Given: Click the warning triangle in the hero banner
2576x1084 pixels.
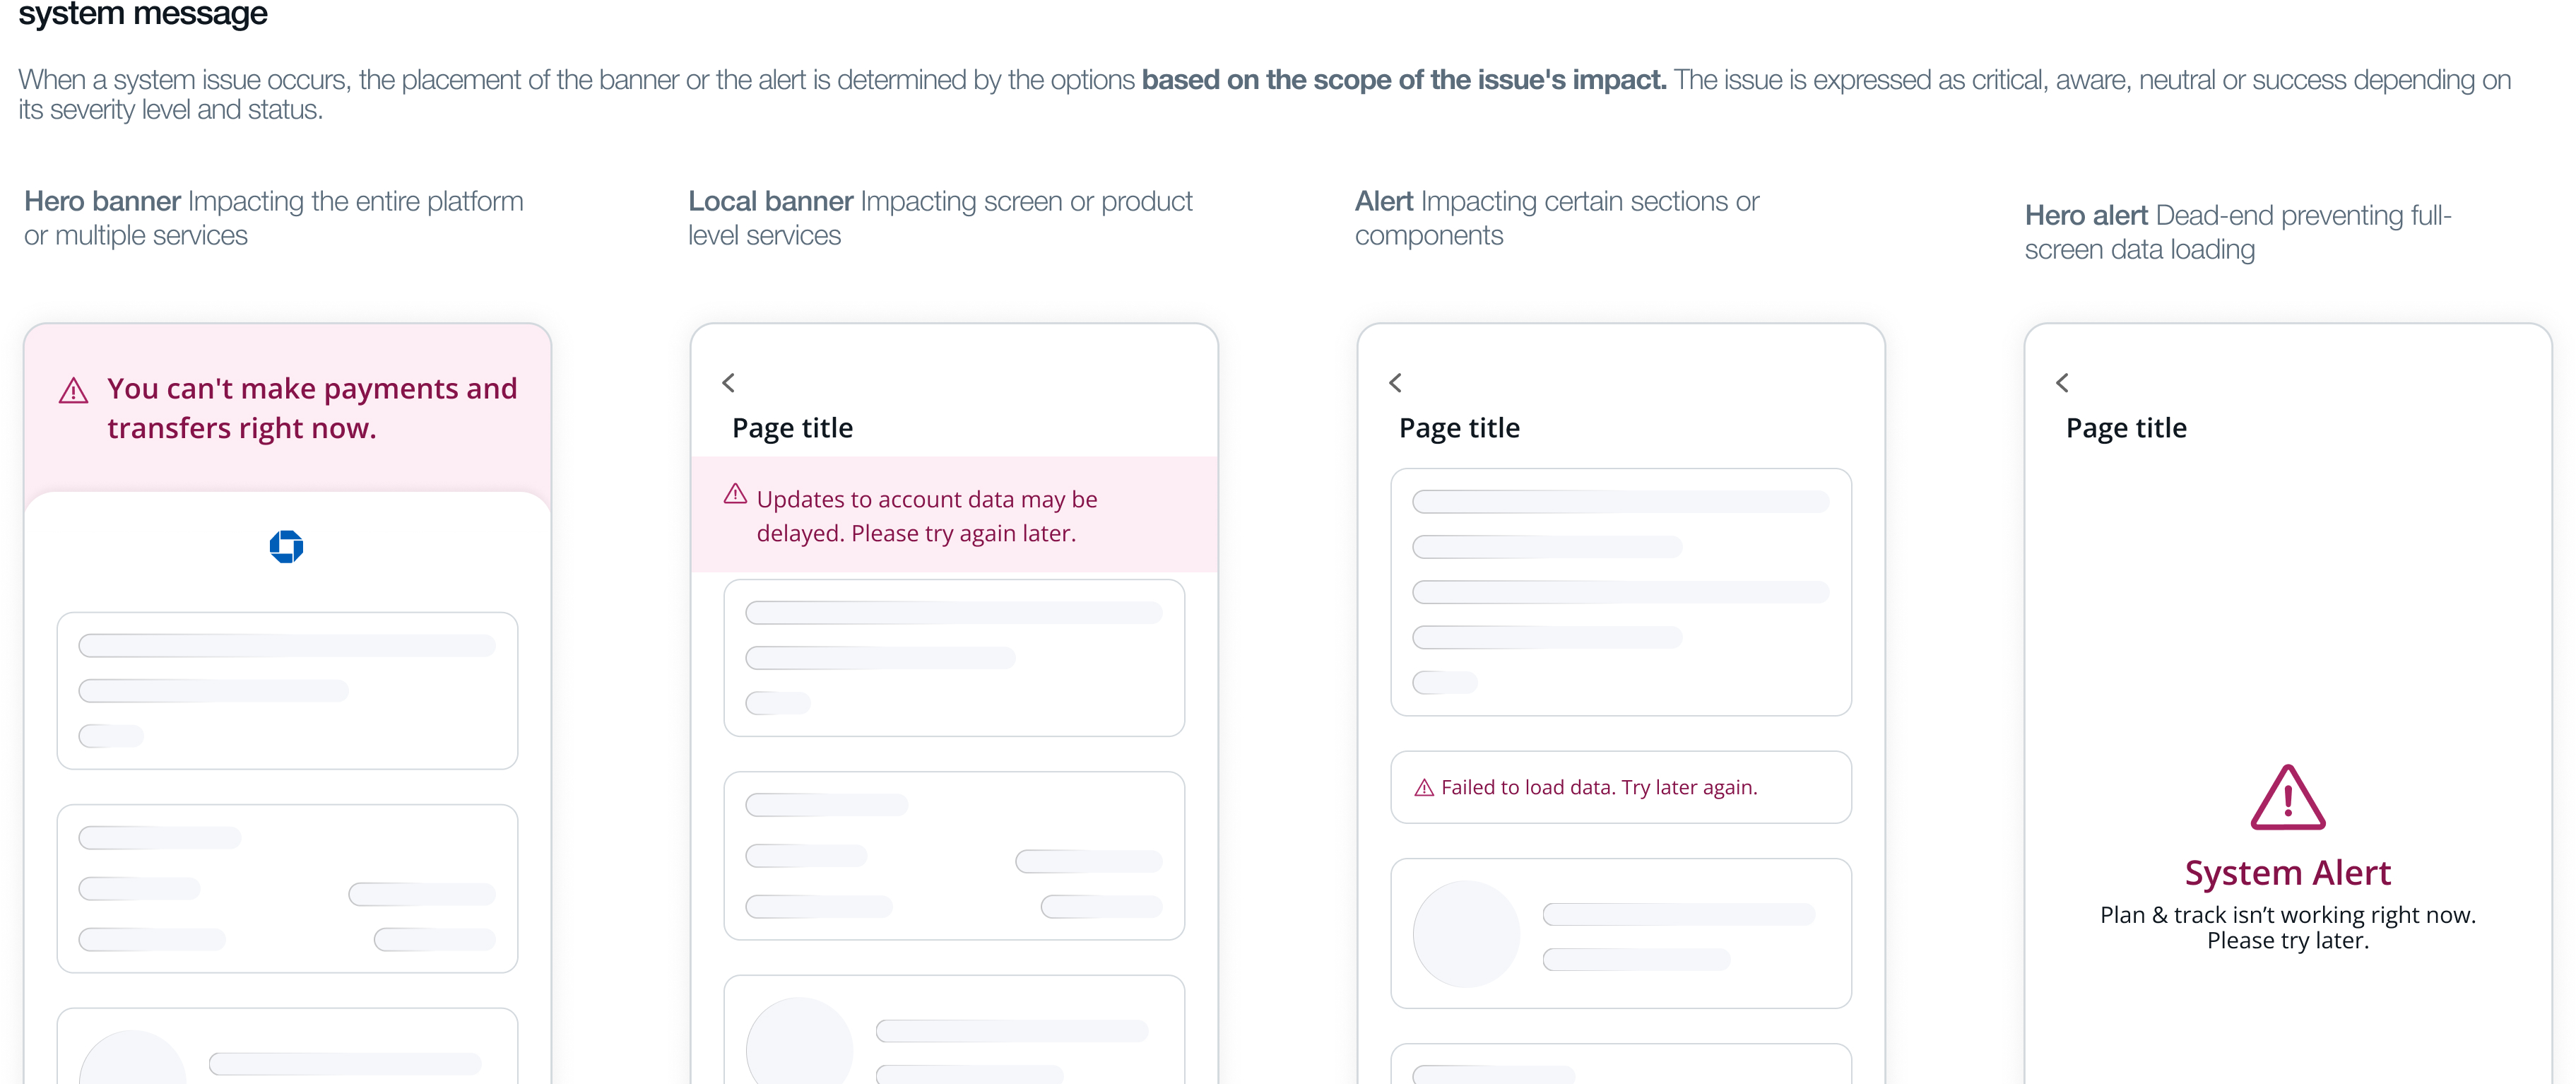Looking at the screenshot, I should pos(73,391).
